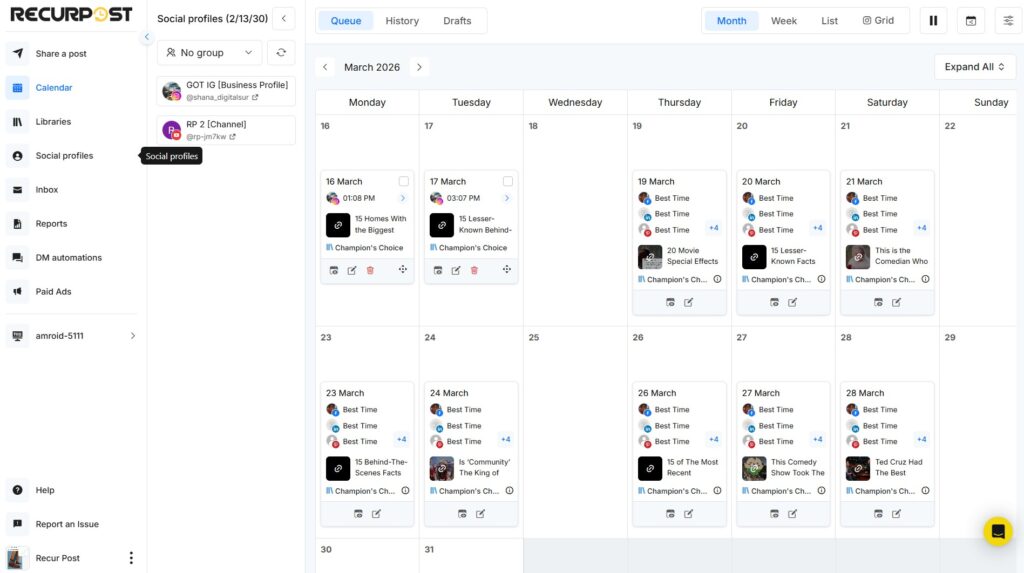Image resolution: width=1024 pixels, height=573 pixels.
Task: Edit the 28 March post
Action: point(897,514)
